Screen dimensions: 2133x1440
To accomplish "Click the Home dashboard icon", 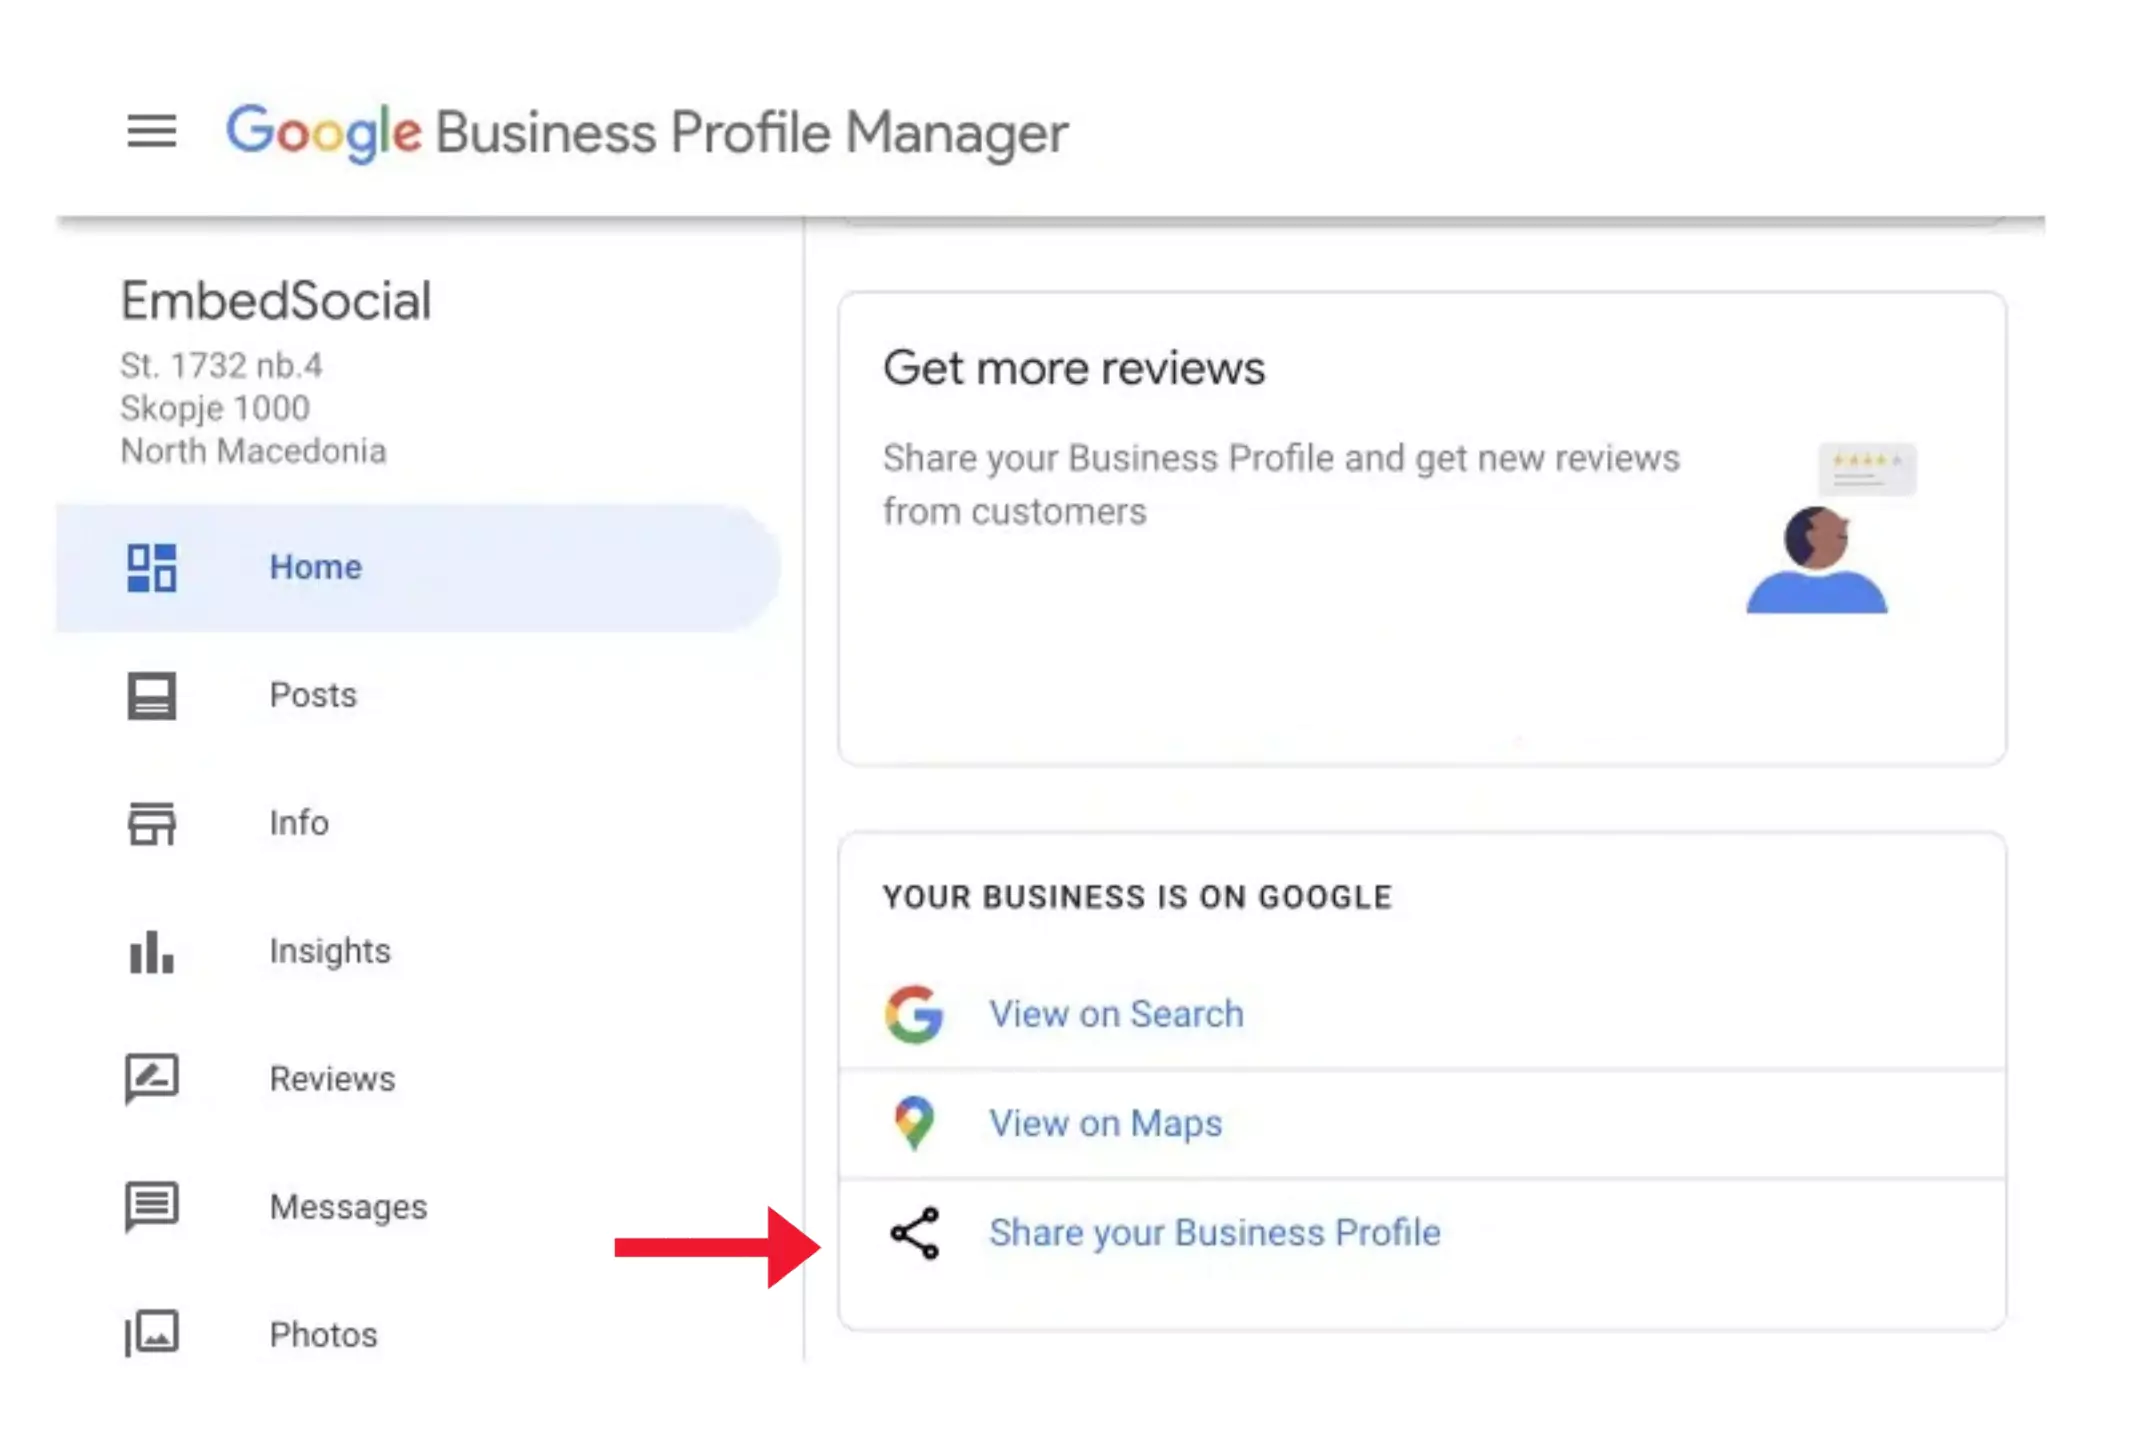I will pos(151,567).
